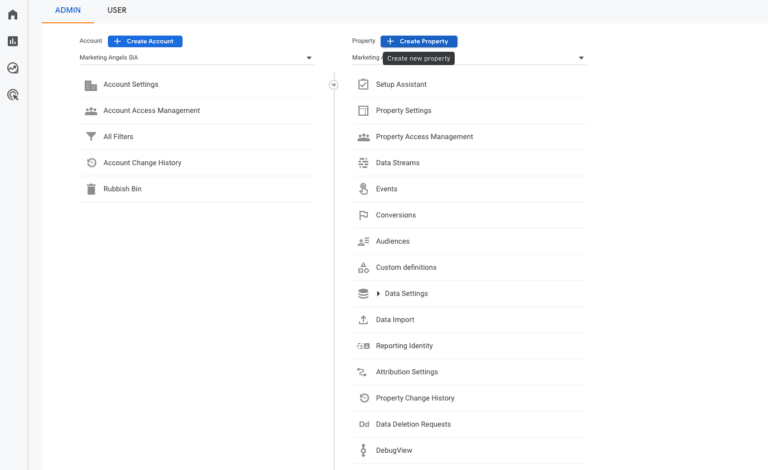Expand the Data Settings submenu triangle
Screen dimensions: 768x470
point(378,294)
